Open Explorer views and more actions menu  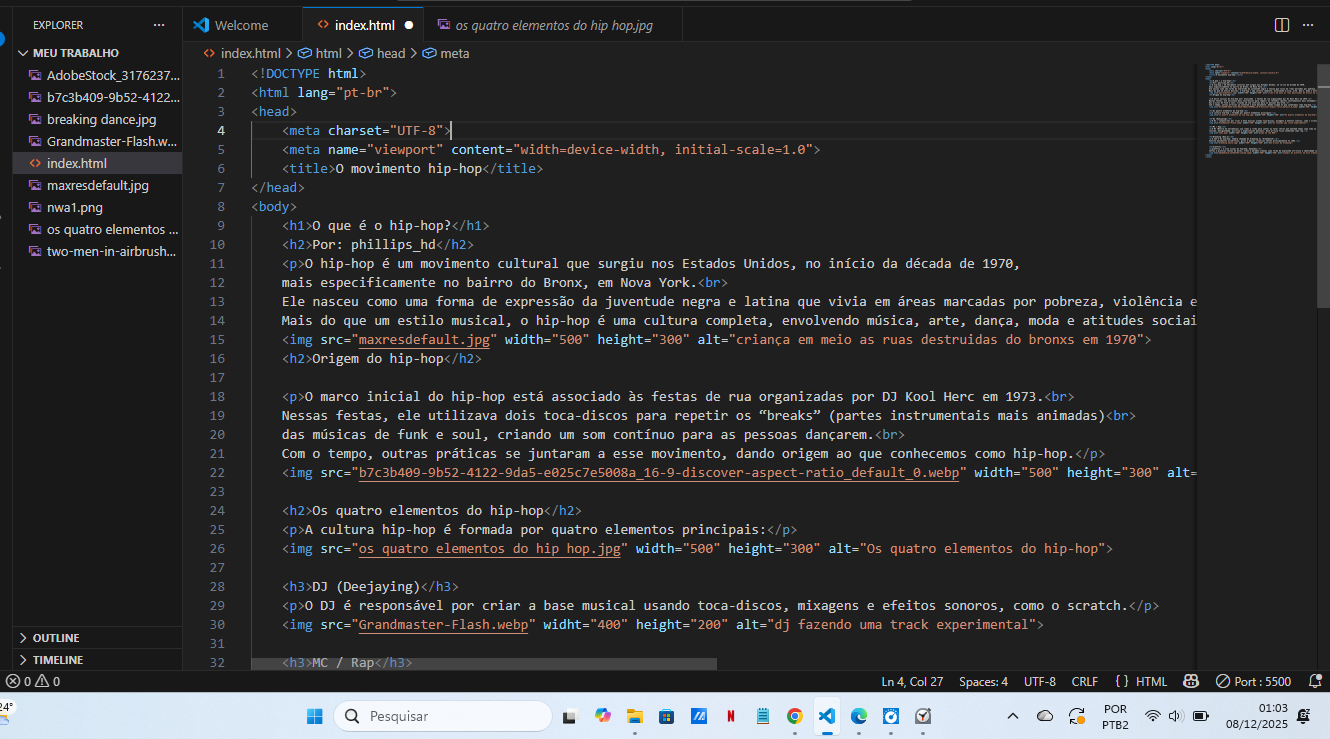click(159, 25)
